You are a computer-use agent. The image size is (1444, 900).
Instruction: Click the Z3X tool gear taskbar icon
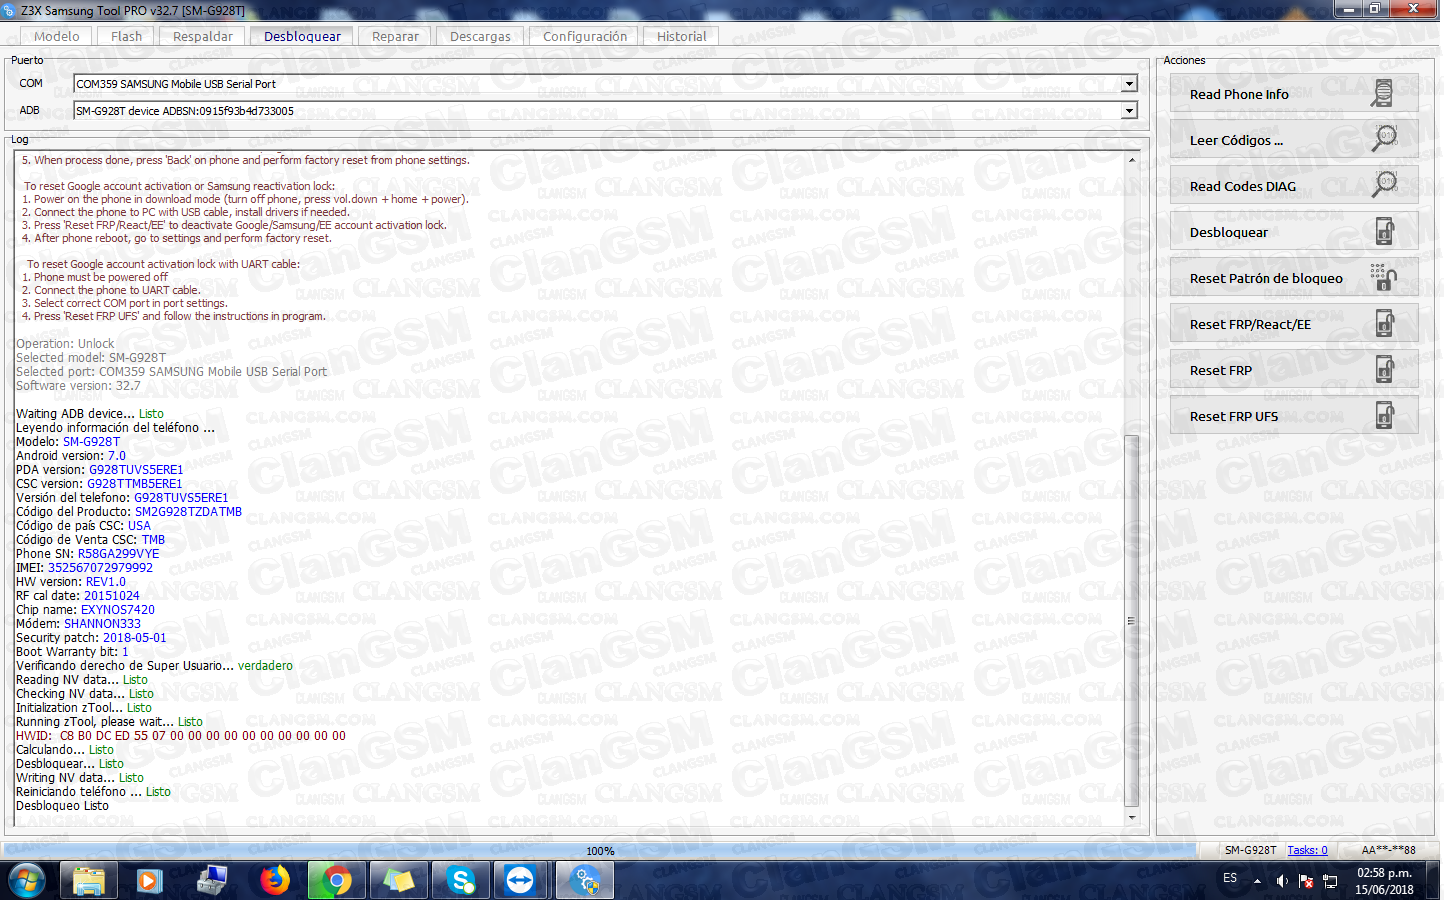[x=584, y=881]
